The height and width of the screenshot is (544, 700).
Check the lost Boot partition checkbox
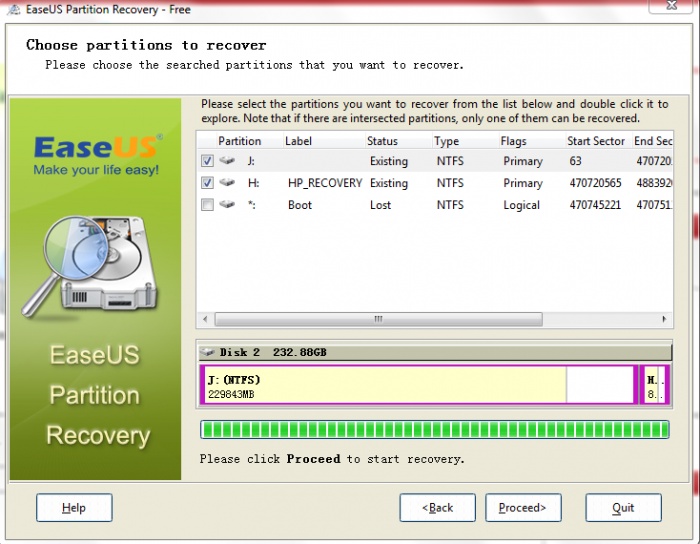[207, 204]
